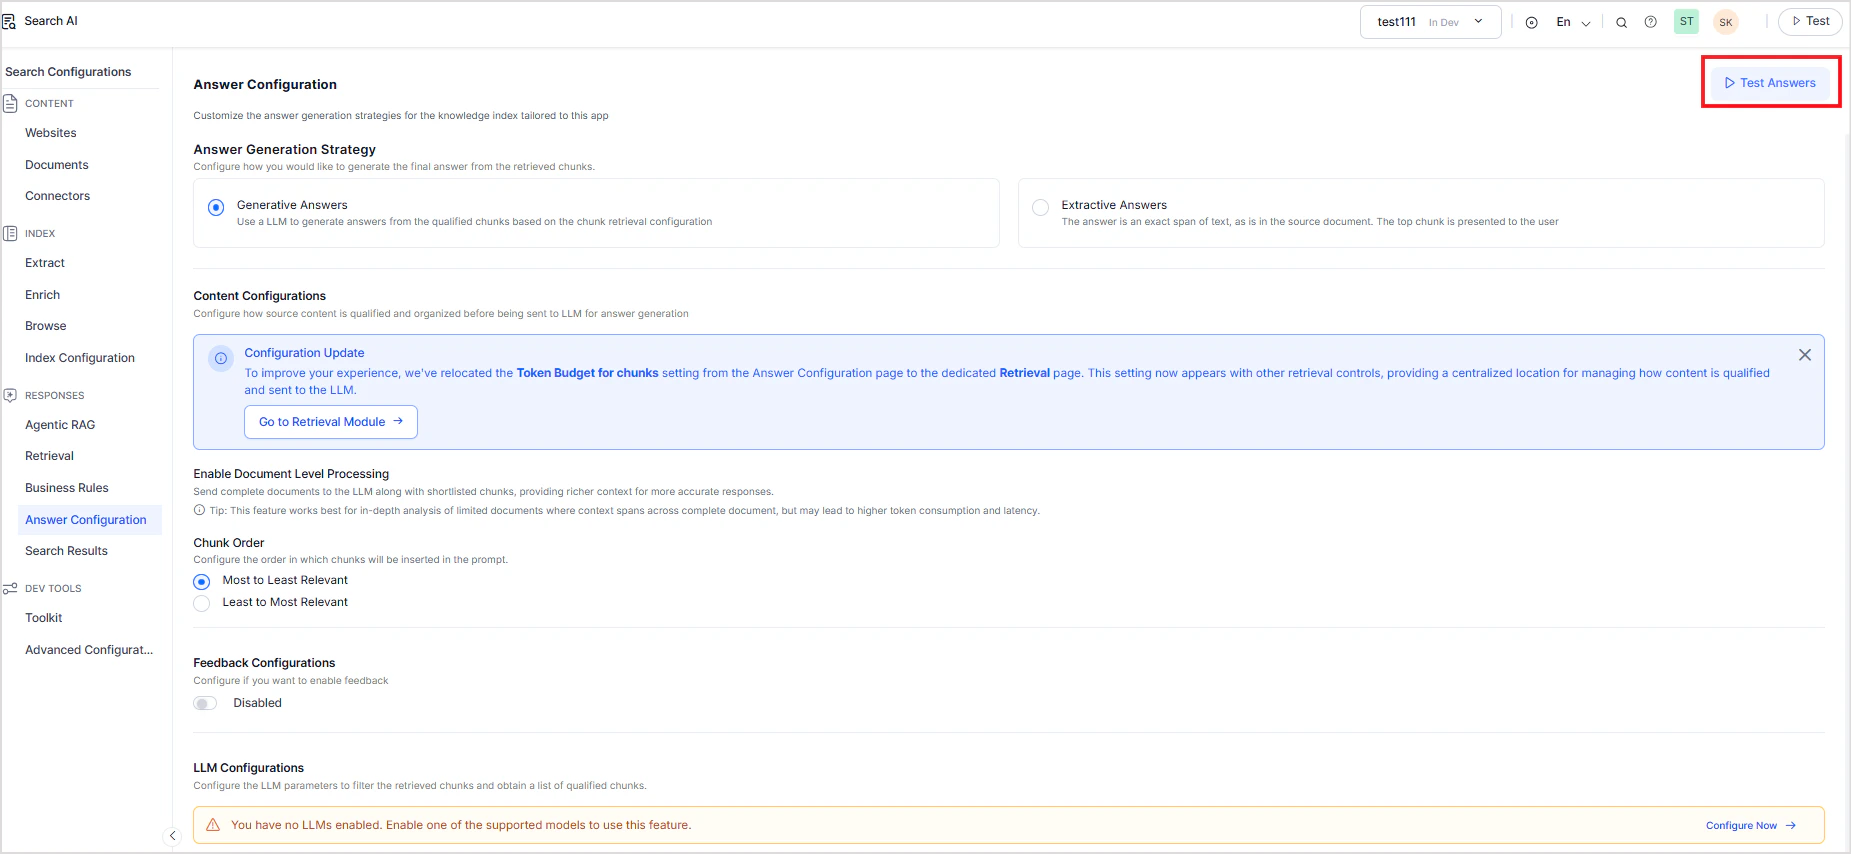Image resolution: width=1851 pixels, height=854 pixels.
Task: Toggle the Feedback Configurations switch
Action: tap(205, 703)
